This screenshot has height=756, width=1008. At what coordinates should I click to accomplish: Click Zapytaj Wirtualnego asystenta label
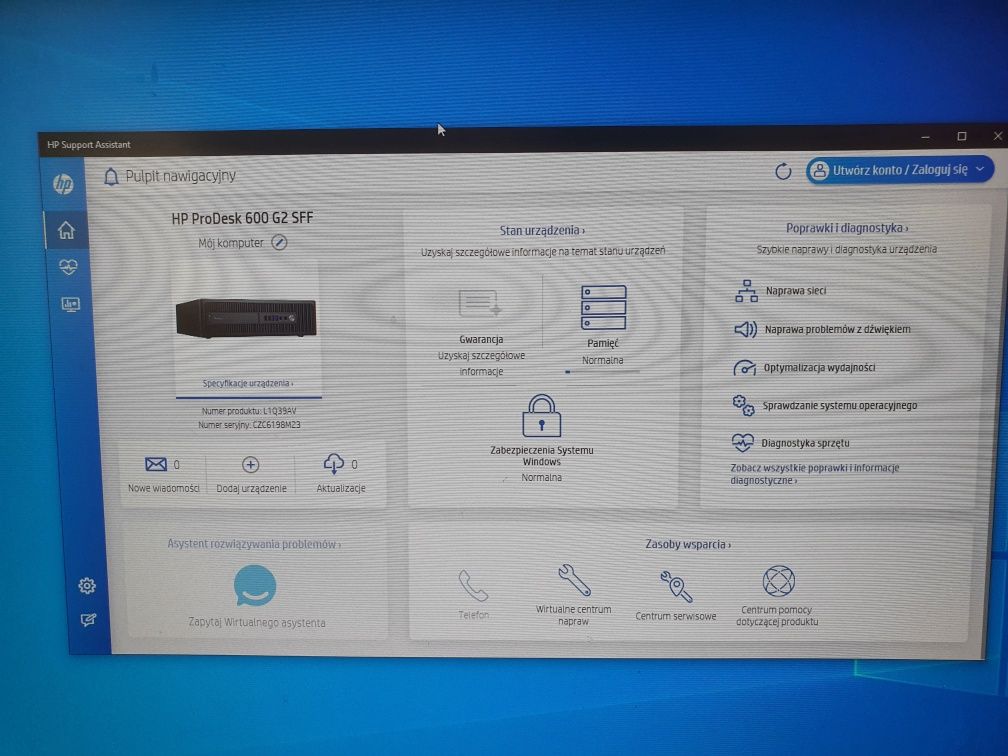point(256,622)
